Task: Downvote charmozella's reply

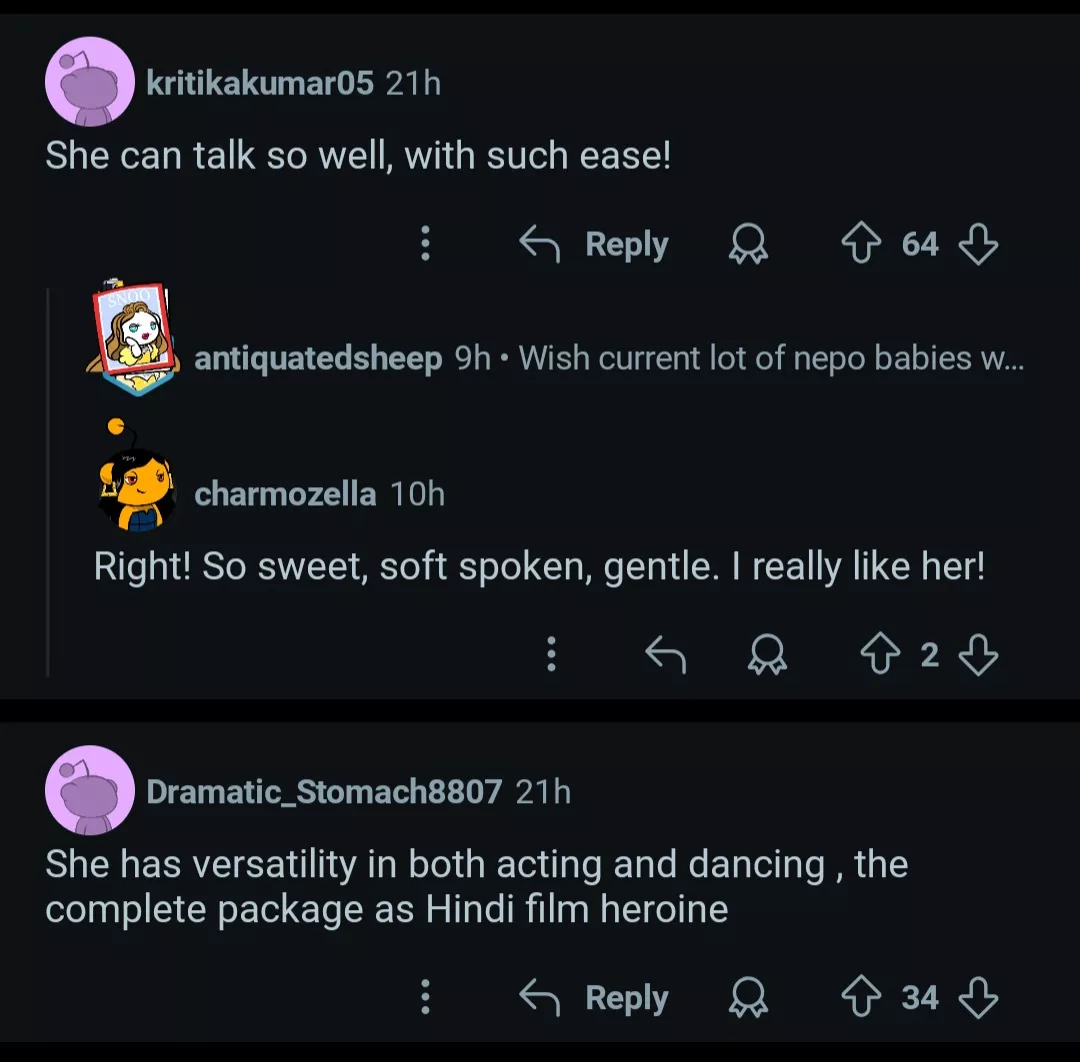Action: tap(977, 655)
